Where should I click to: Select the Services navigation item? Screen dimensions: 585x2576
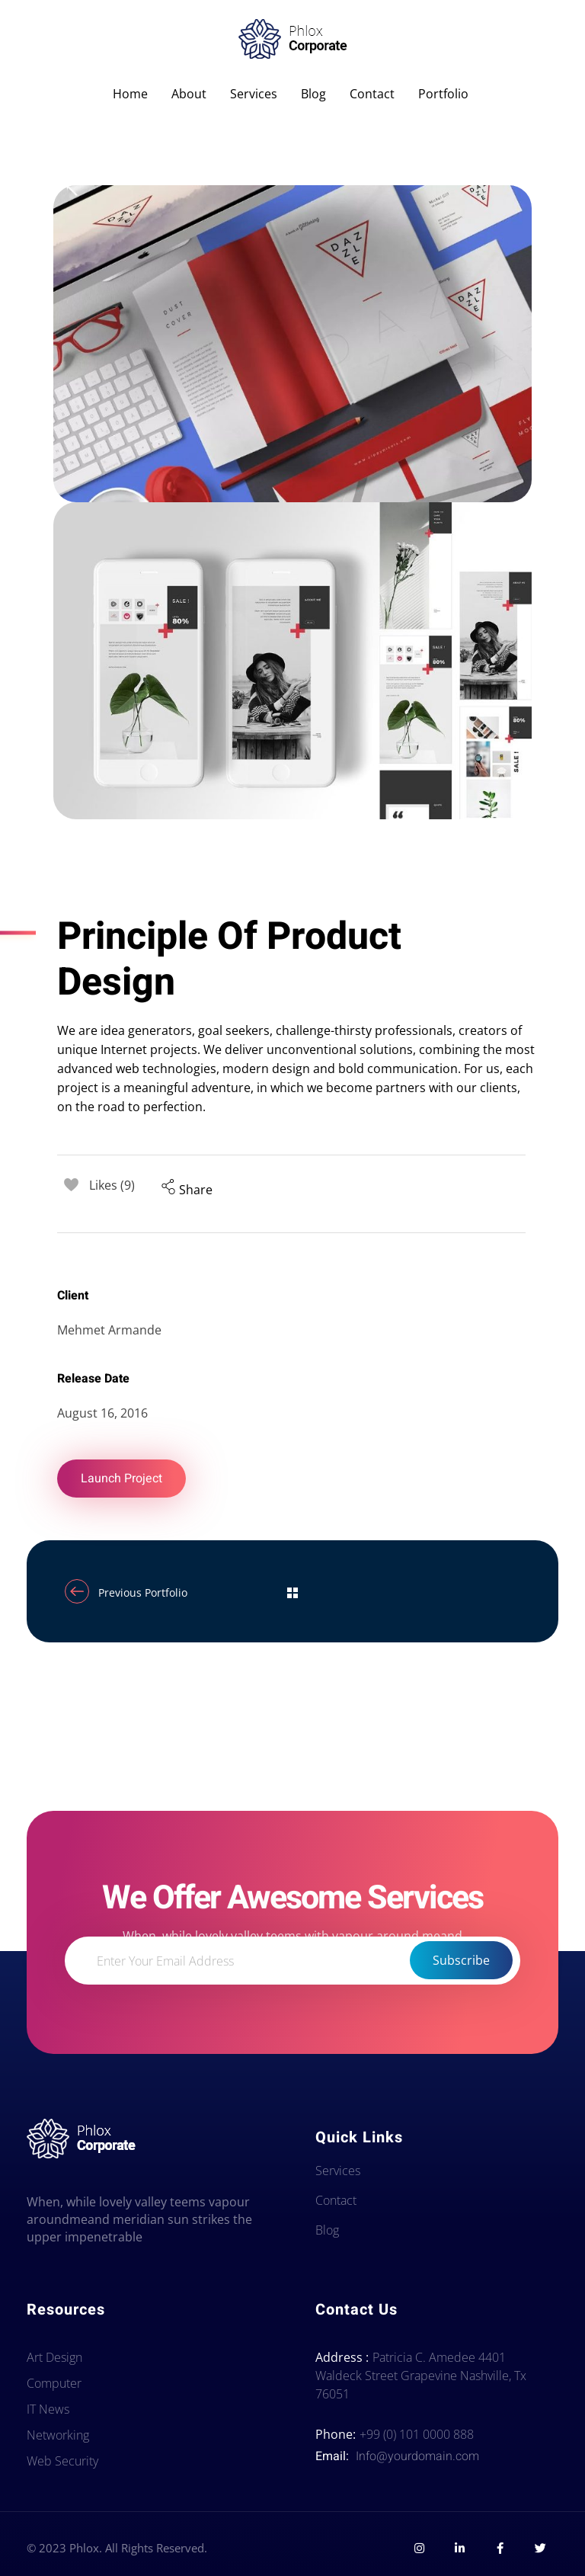[x=253, y=94]
